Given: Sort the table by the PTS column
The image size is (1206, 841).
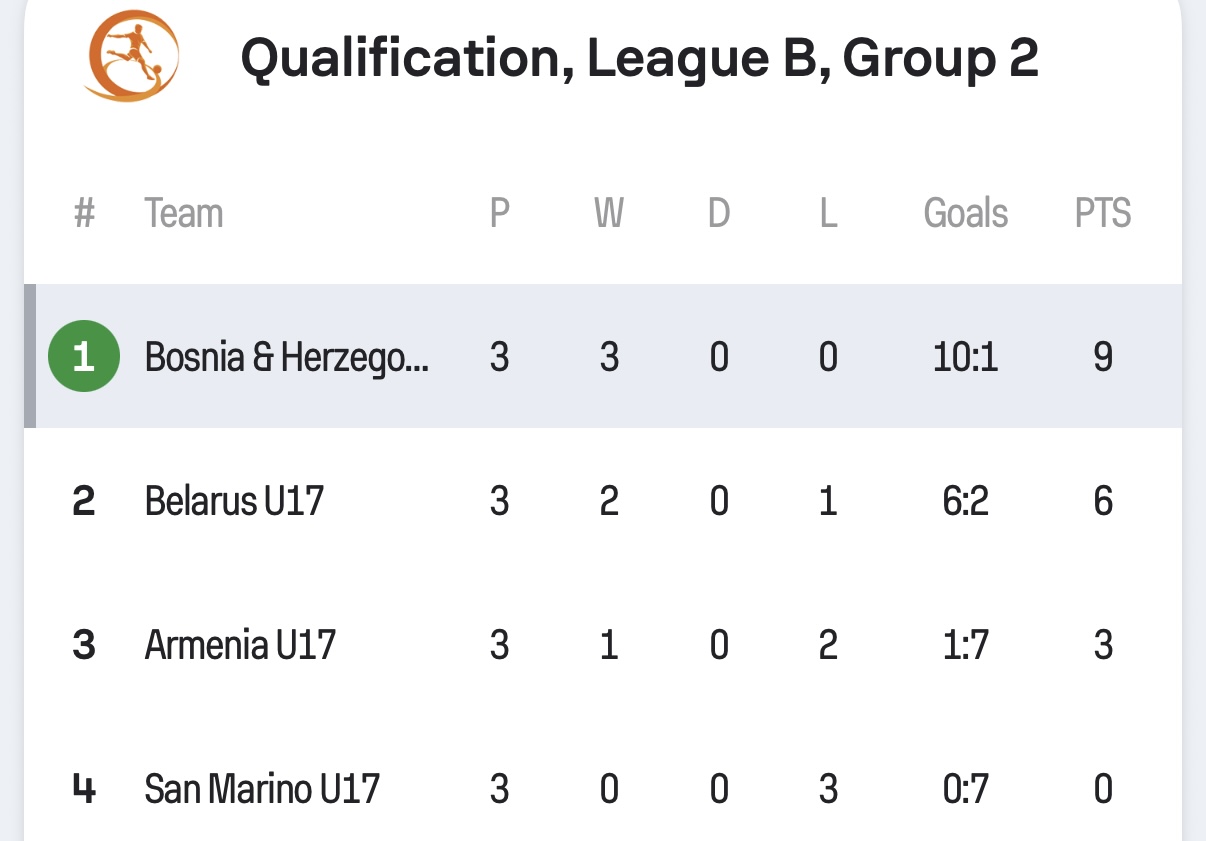Looking at the screenshot, I should (x=1103, y=213).
